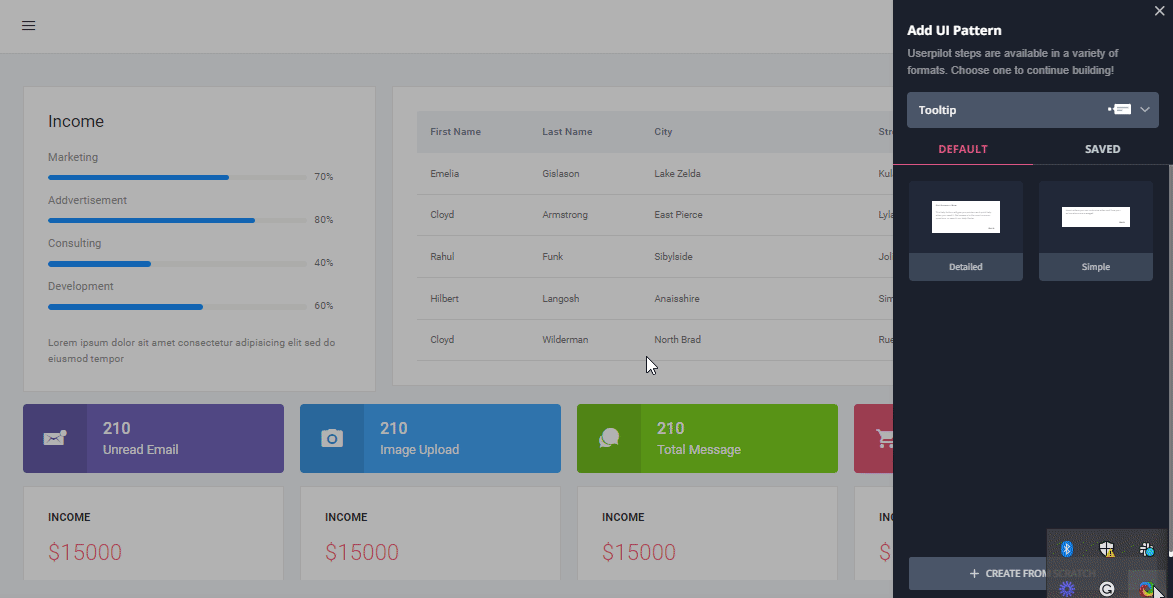This screenshot has height=598, width=1173.
Task: Click the shopping cart icon on red card
Action: click(886, 438)
